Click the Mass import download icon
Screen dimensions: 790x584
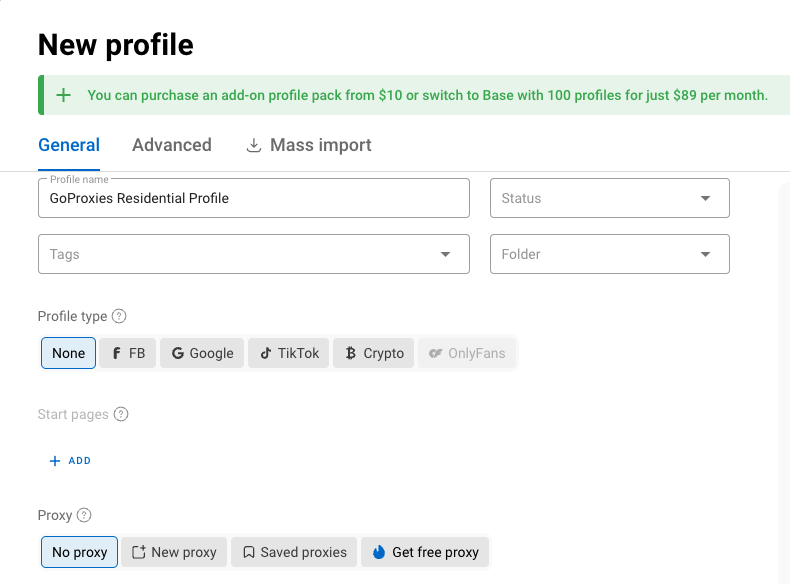[x=254, y=145]
